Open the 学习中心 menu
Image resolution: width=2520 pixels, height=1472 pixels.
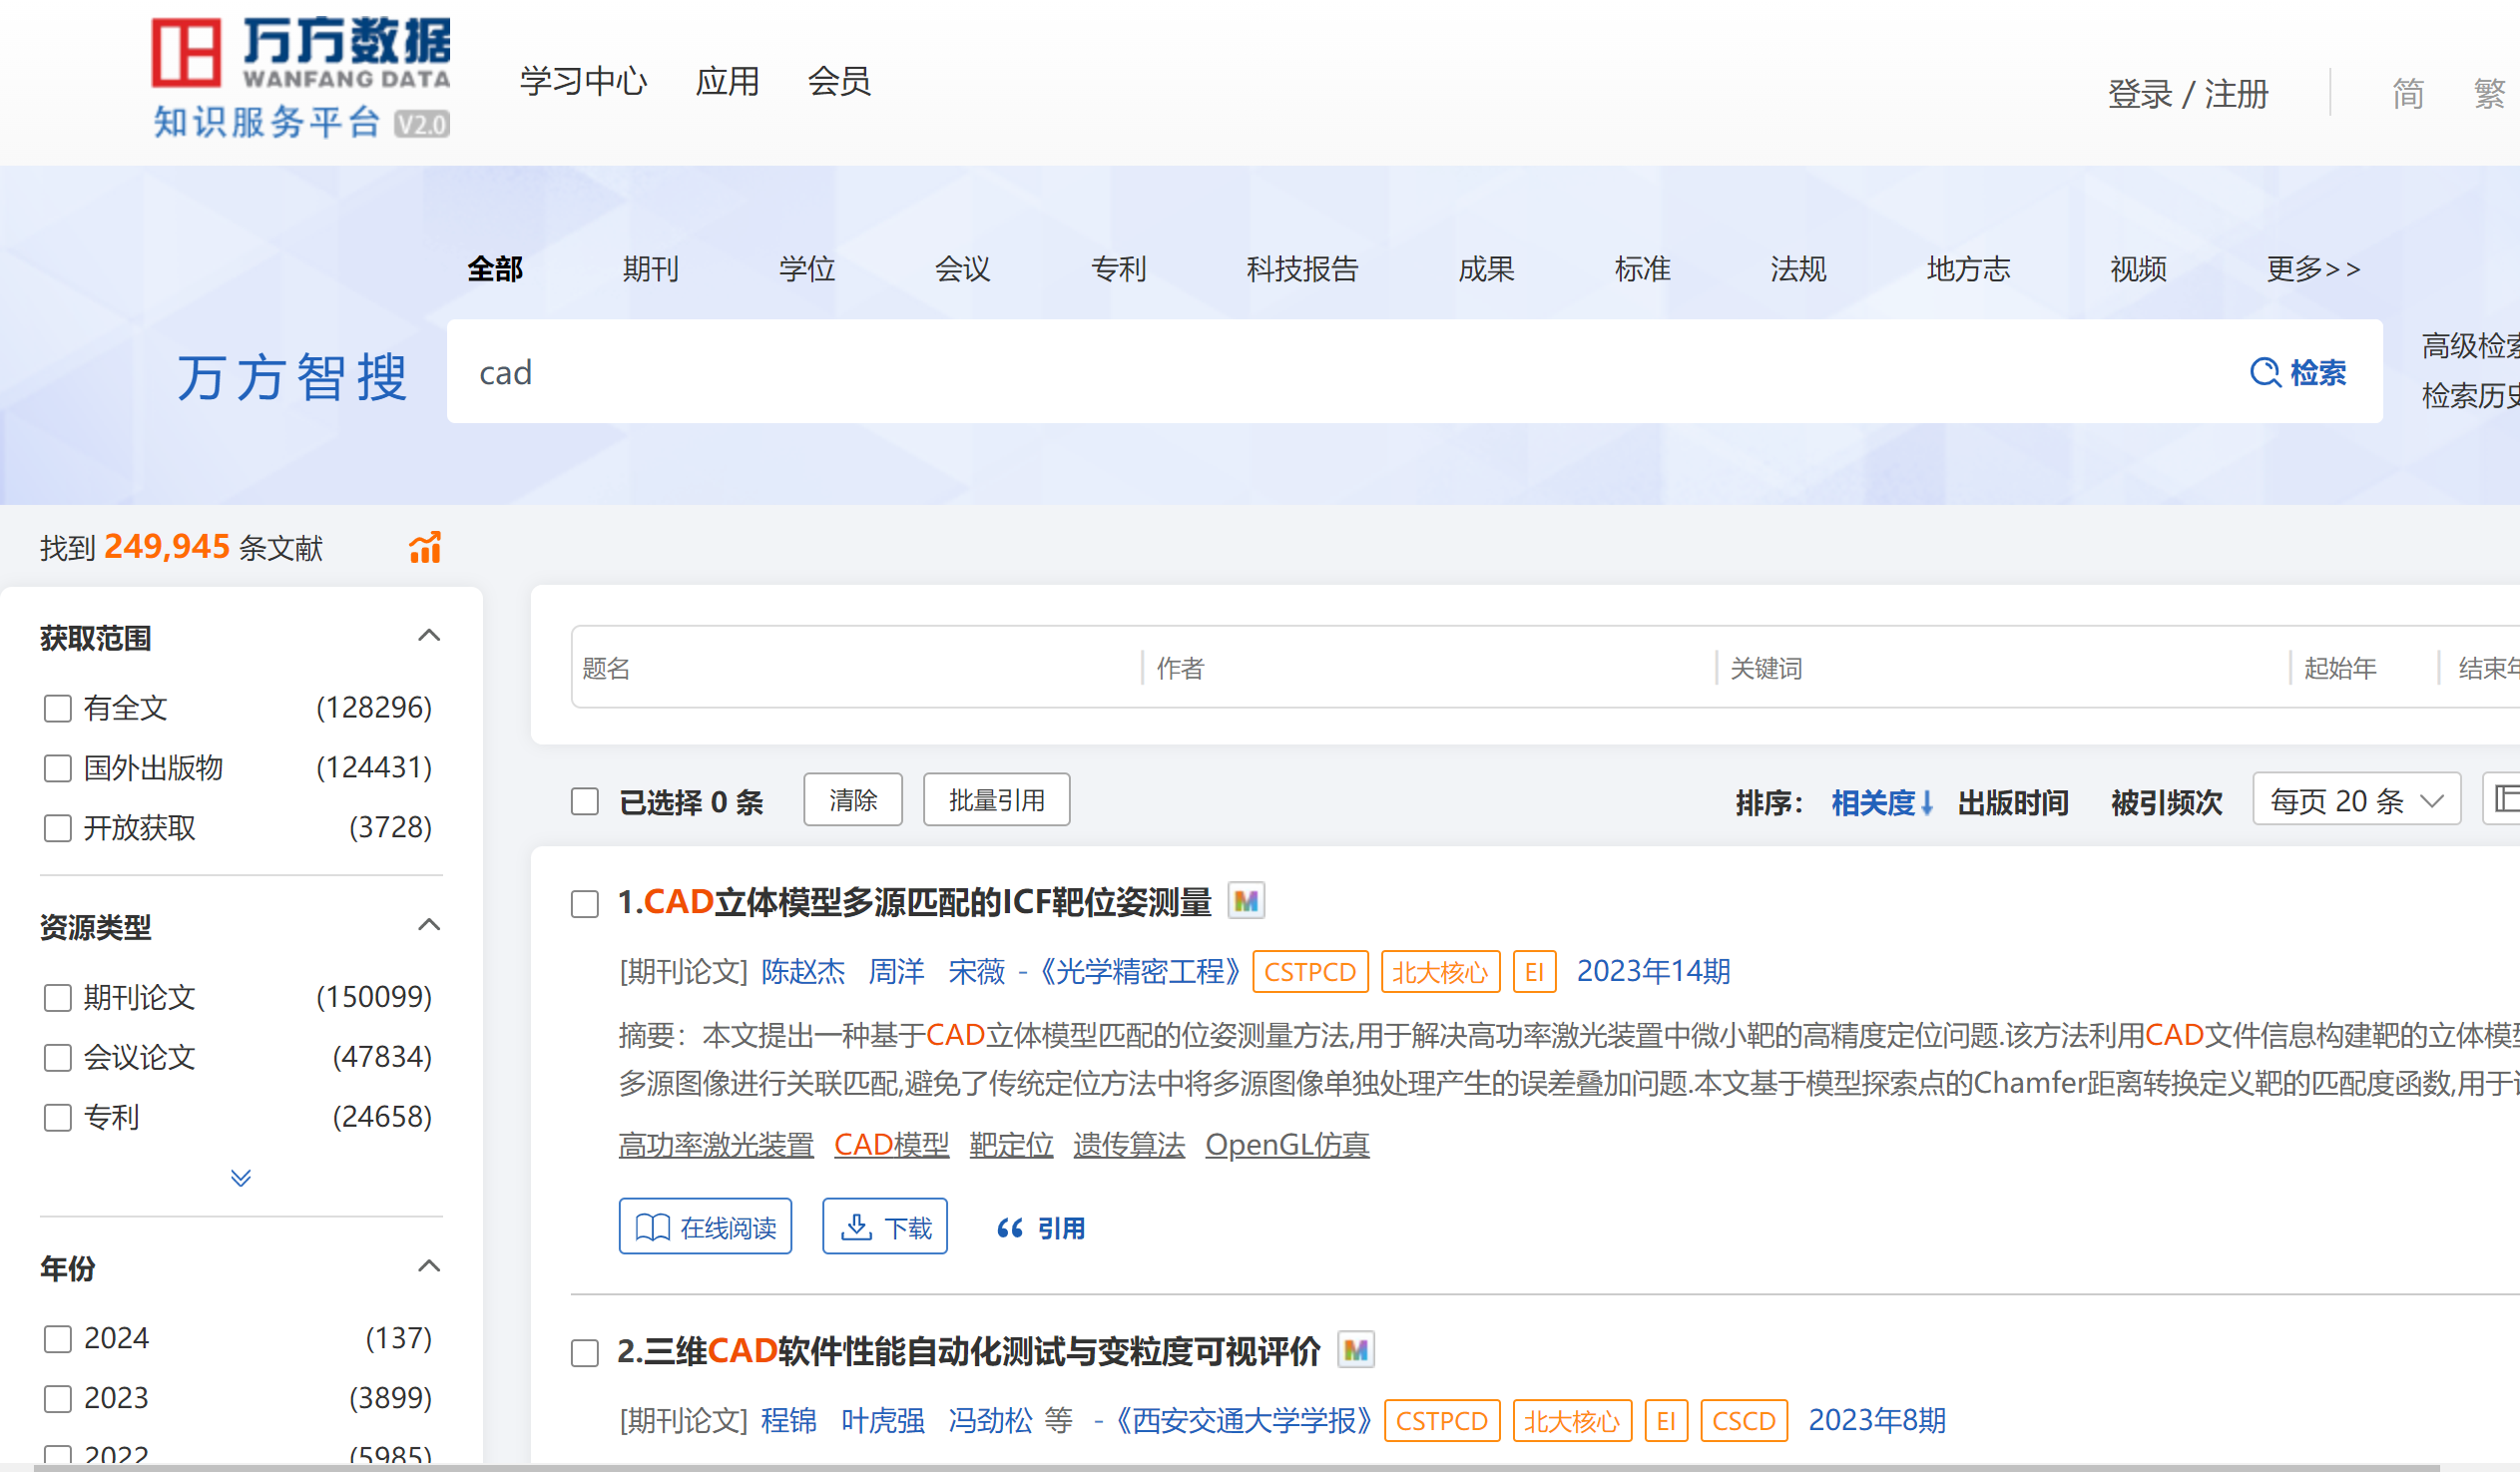[584, 80]
